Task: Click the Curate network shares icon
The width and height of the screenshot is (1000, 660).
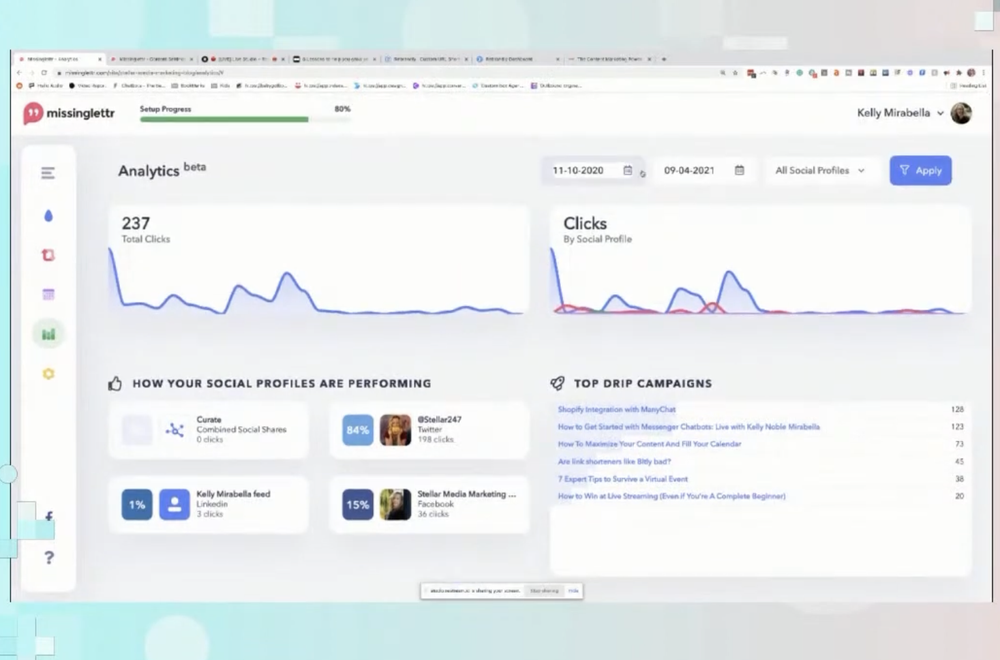Action: [174, 430]
